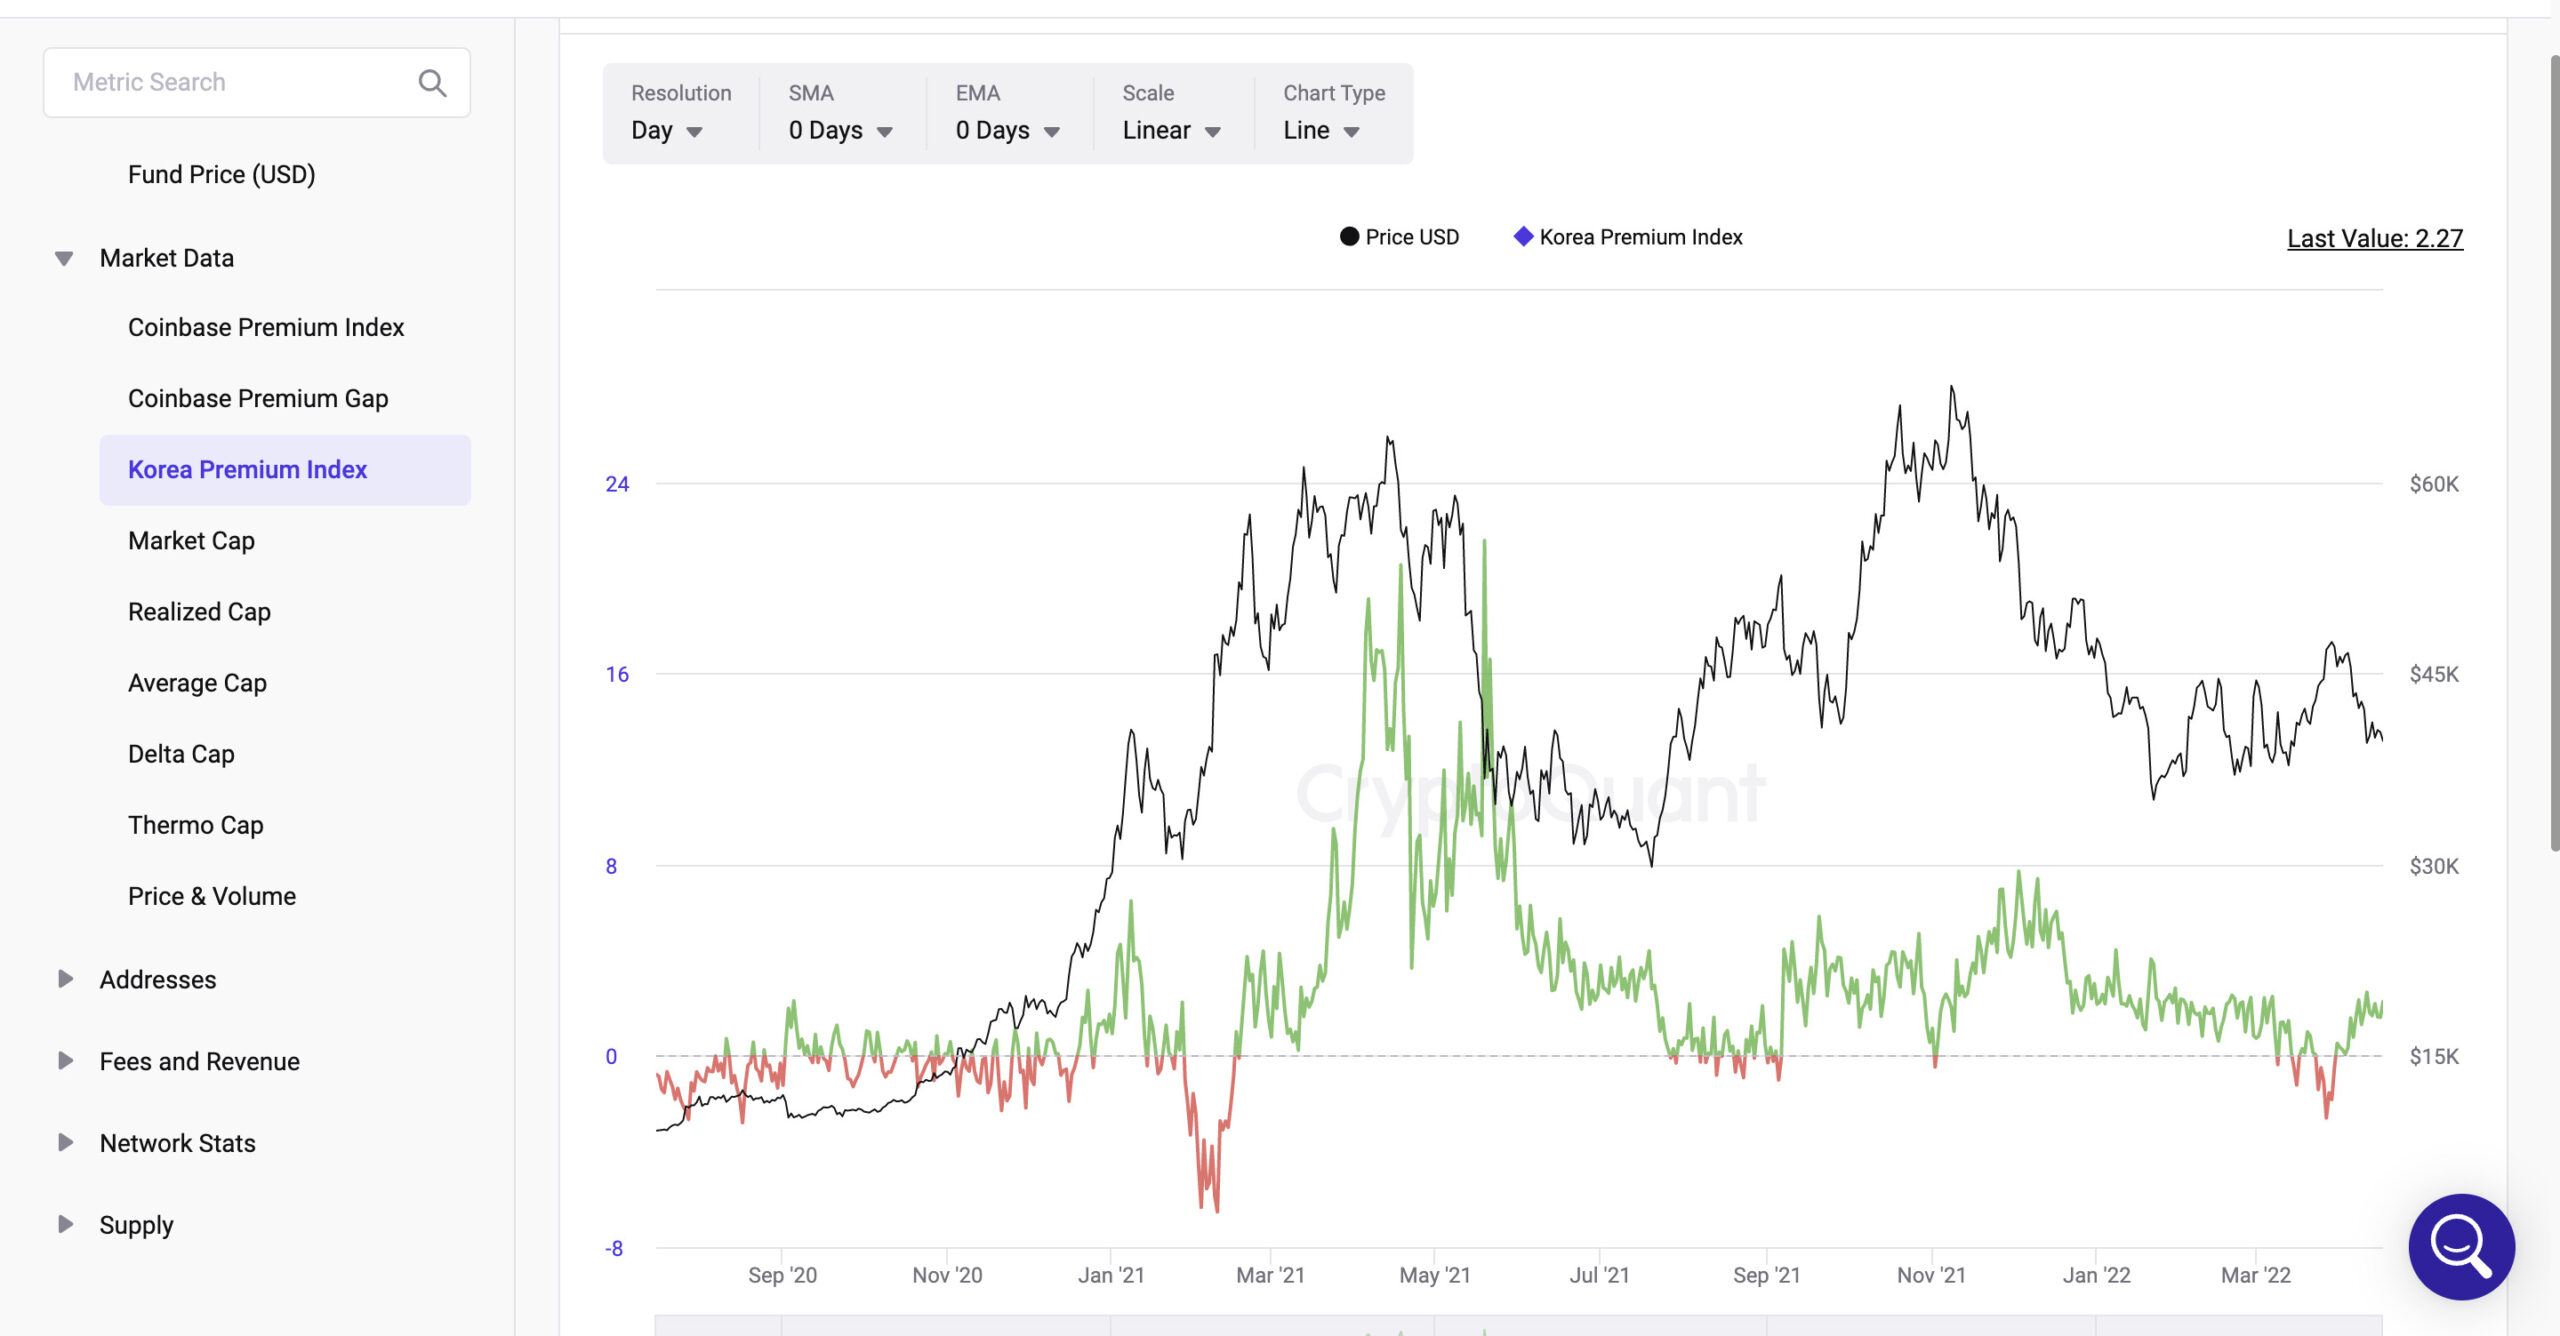This screenshot has height=1336, width=2560.
Task: Toggle Korea Premium Index legend series
Action: point(1628,237)
